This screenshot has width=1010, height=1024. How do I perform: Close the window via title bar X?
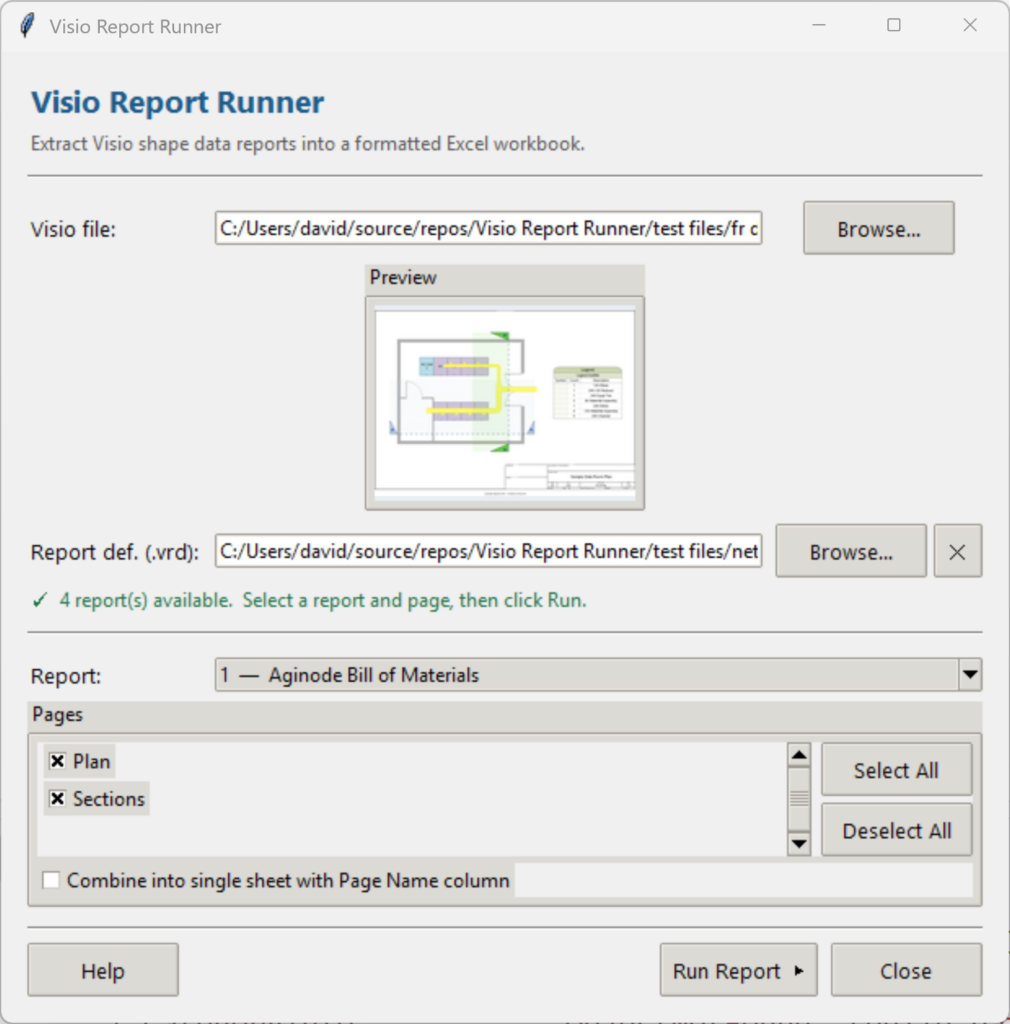pos(970,25)
